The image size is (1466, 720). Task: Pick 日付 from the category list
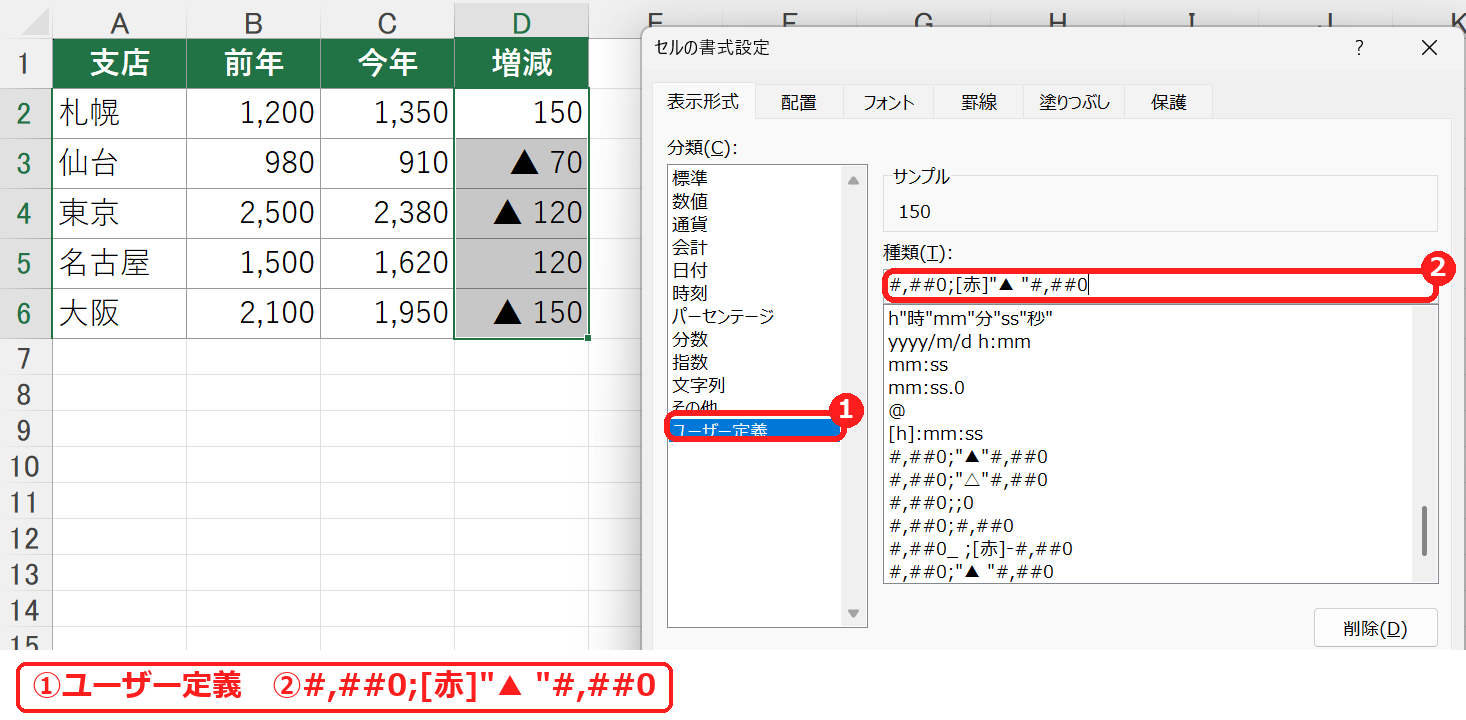690,270
